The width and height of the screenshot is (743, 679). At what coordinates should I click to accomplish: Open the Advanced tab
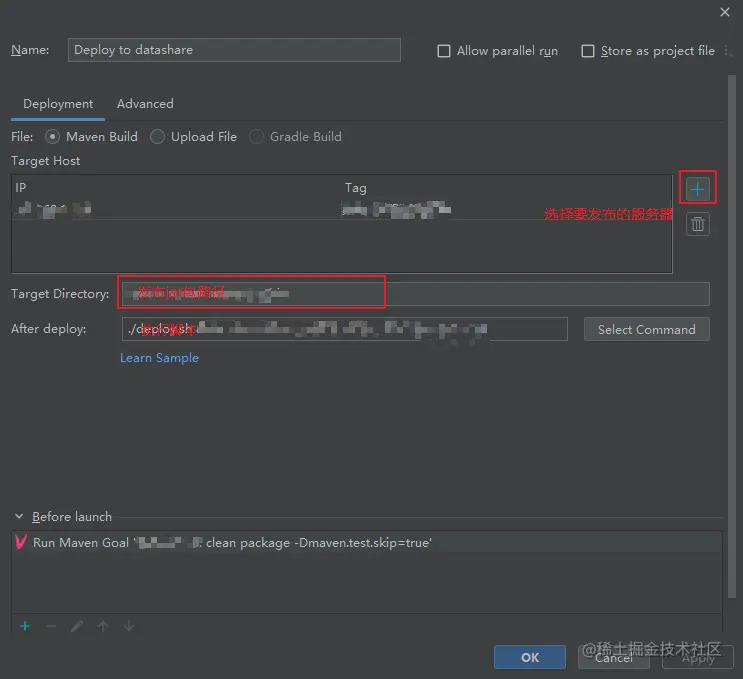pos(145,103)
